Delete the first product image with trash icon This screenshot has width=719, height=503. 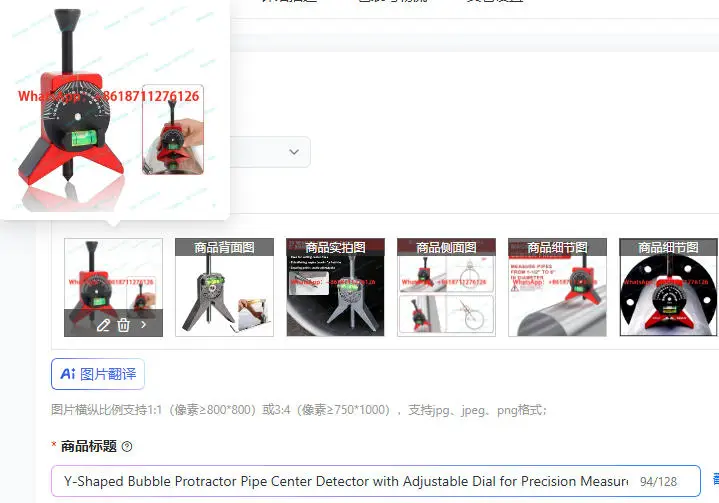(x=123, y=325)
